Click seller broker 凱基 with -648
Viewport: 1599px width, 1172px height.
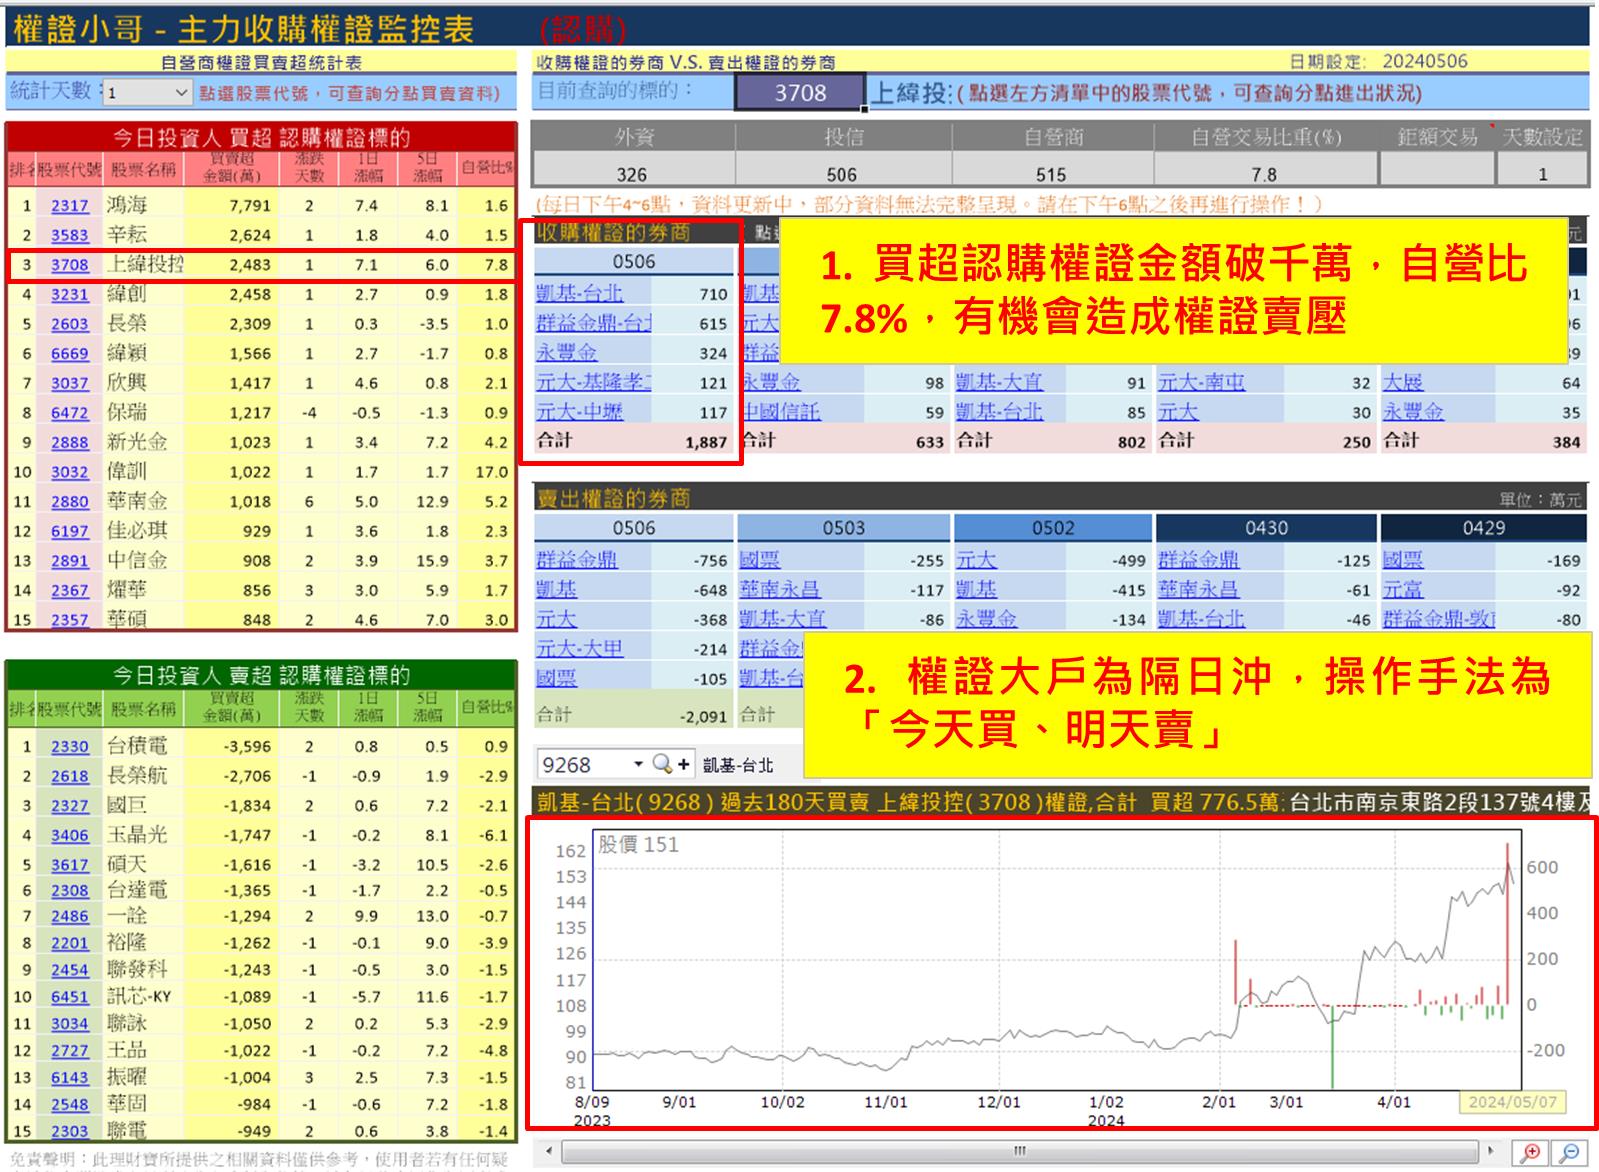coord(556,590)
